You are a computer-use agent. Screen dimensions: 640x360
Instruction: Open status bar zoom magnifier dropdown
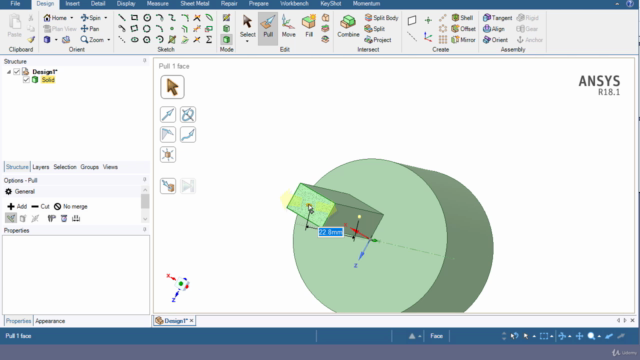tap(599, 336)
